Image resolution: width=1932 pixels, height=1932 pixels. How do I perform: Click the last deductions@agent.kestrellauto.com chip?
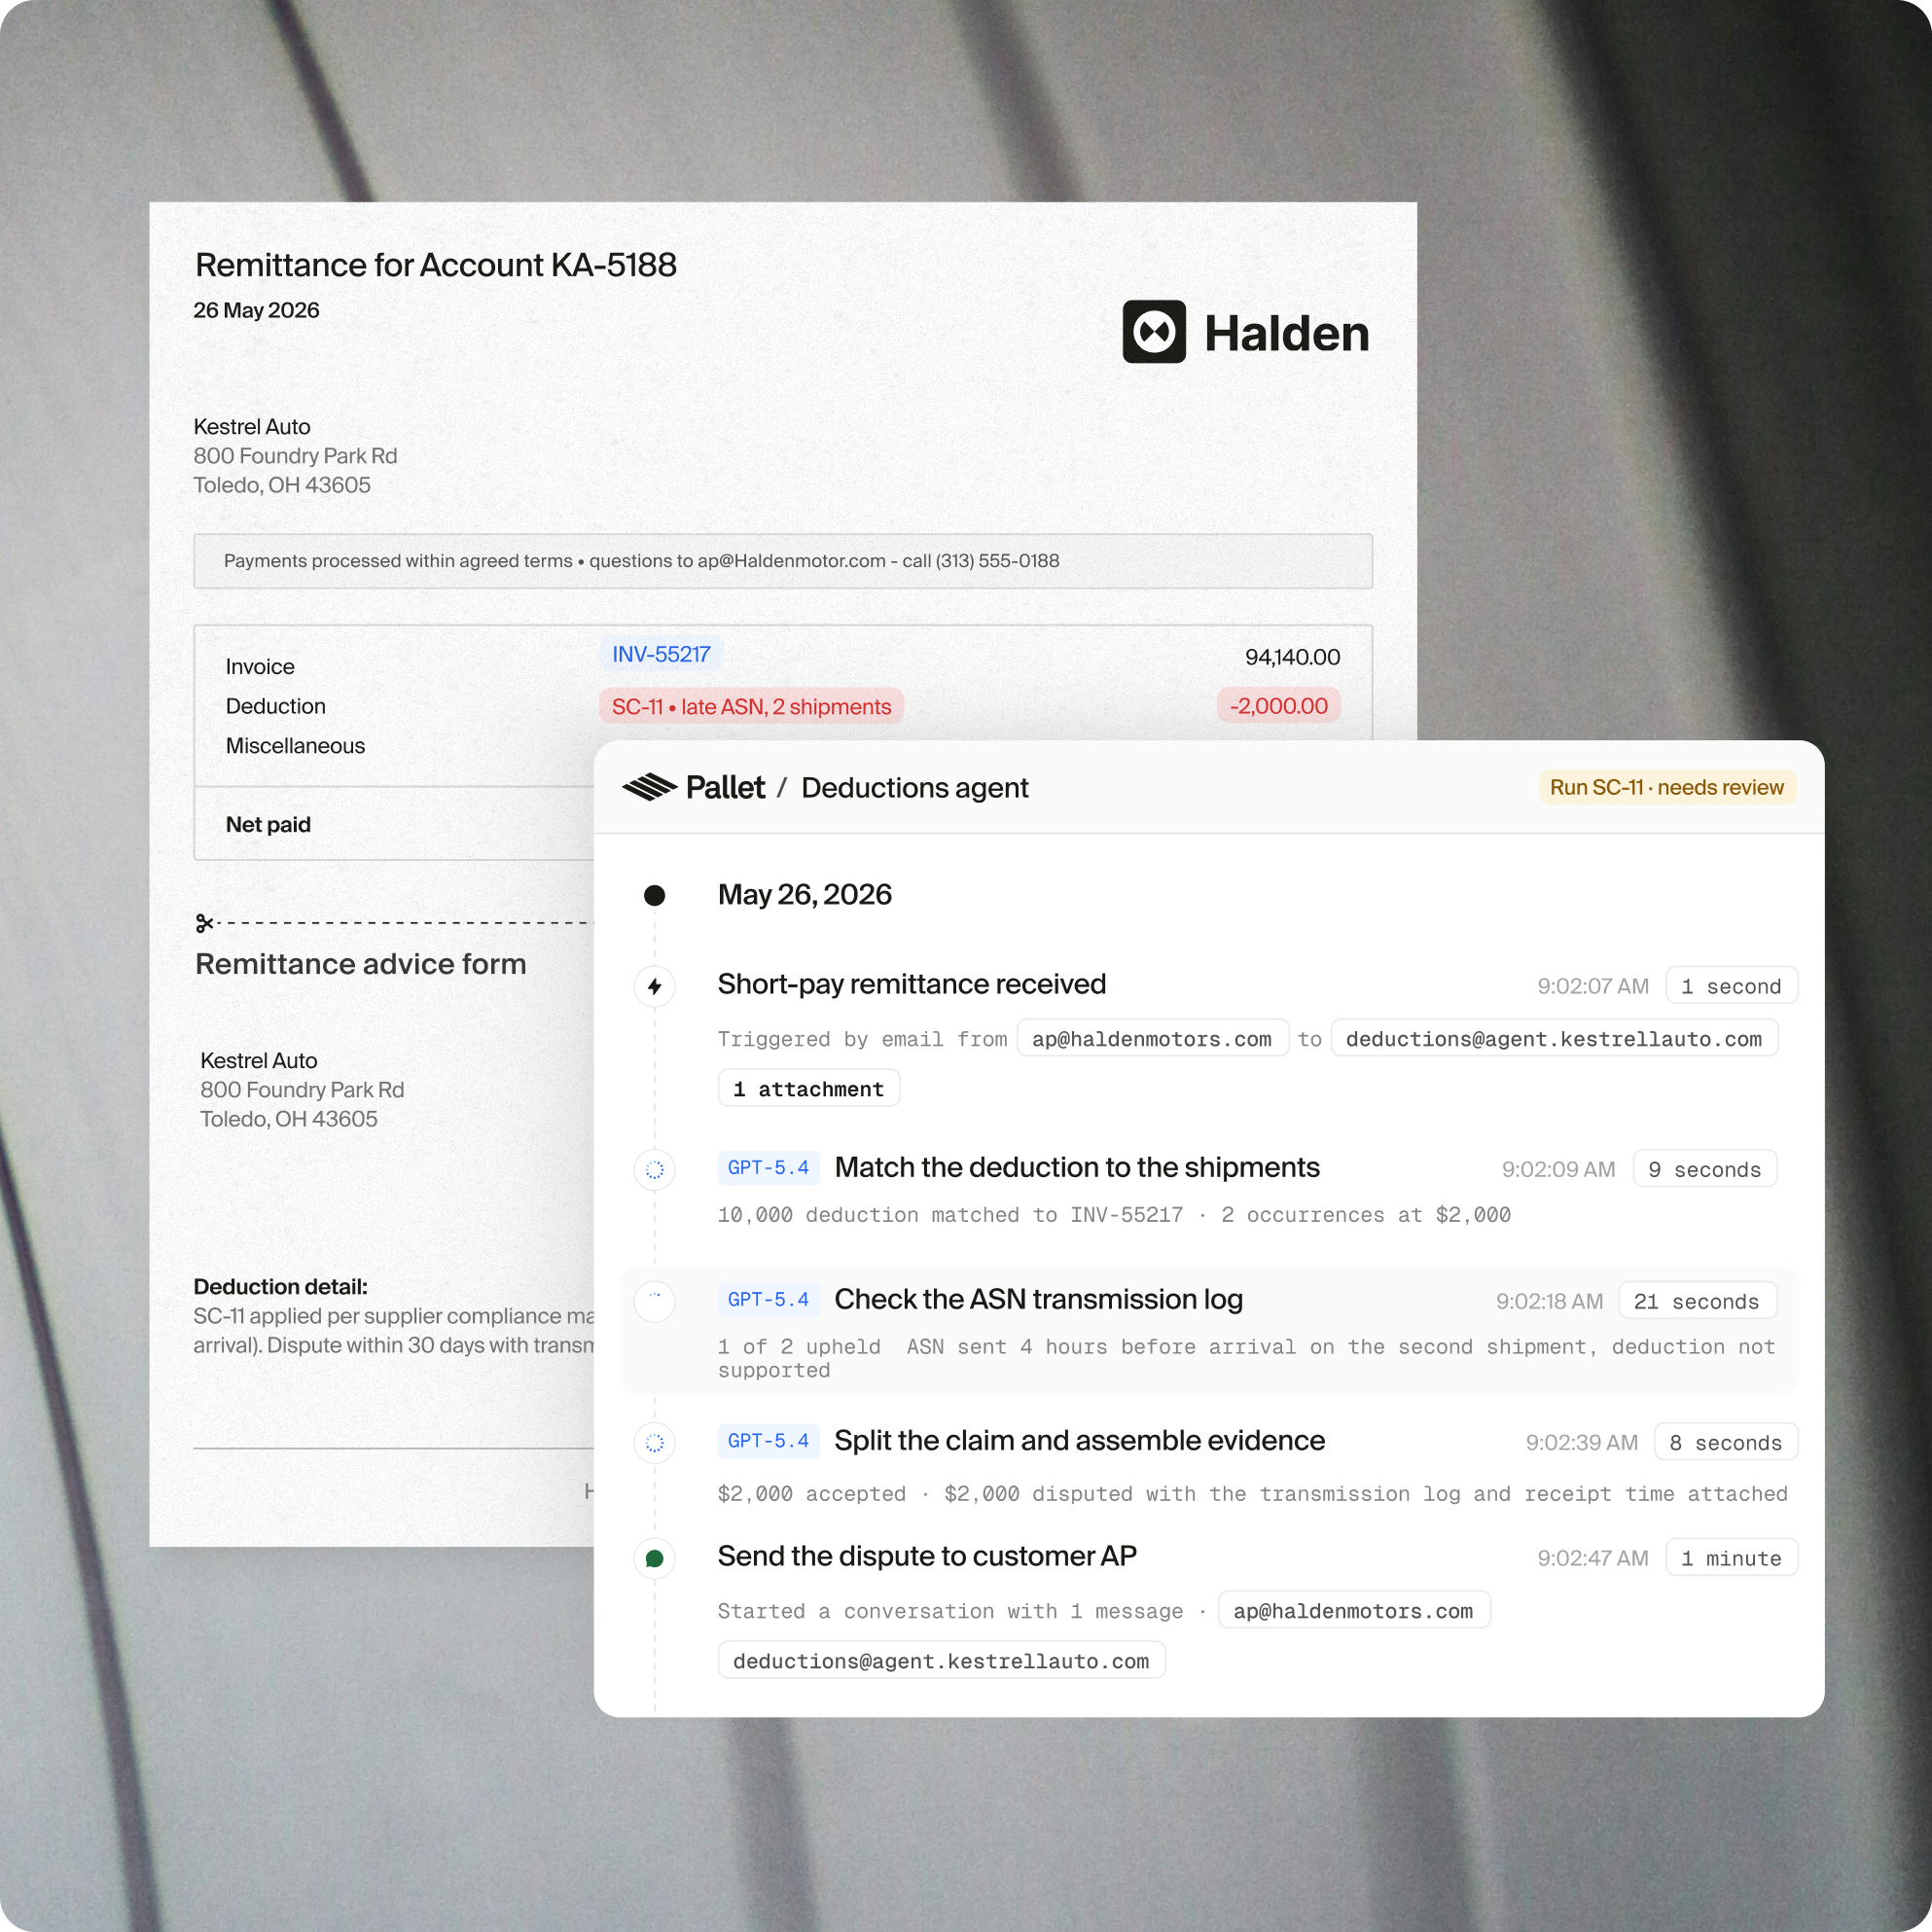(x=941, y=1660)
